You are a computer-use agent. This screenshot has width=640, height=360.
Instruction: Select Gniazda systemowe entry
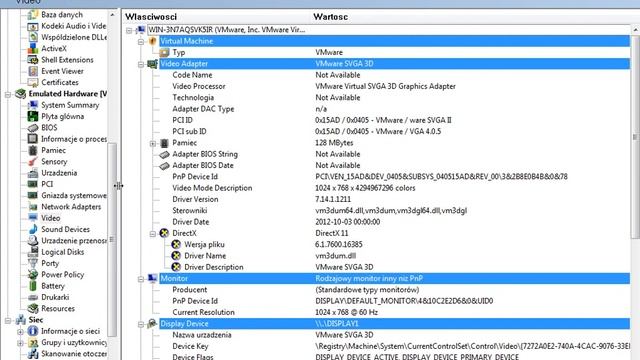(74, 196)
